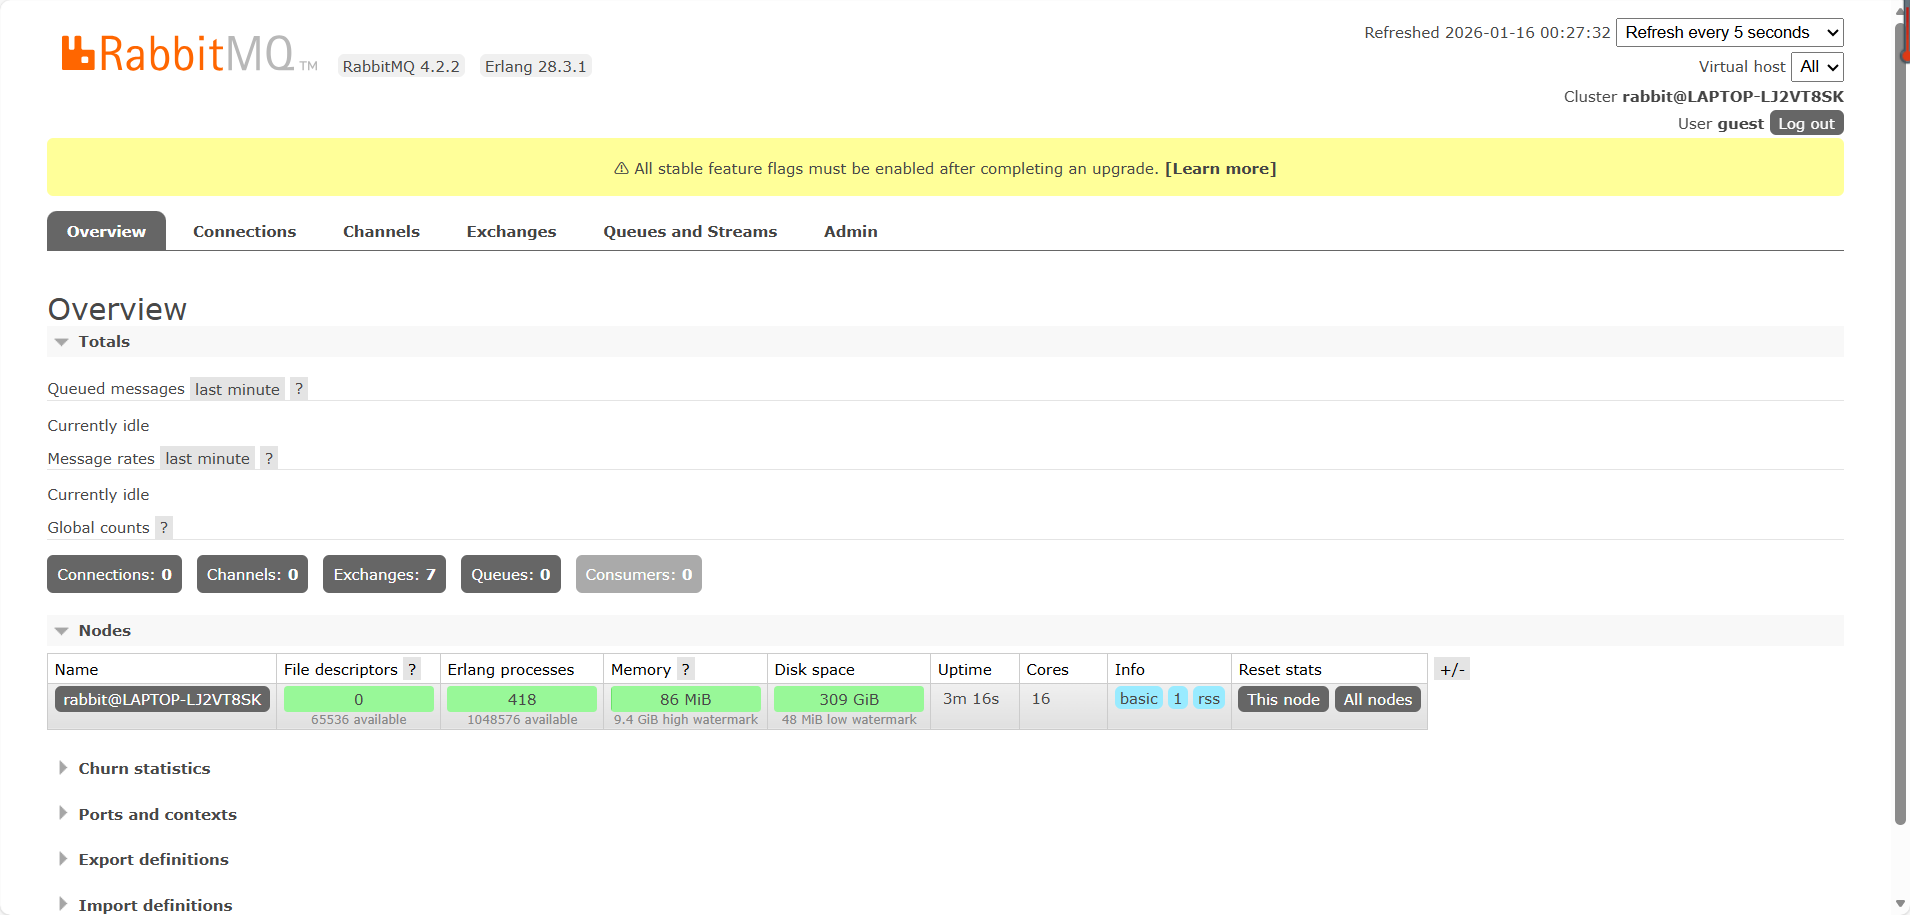
Task: Open the Virtual host dropdown
Action: pos(1817,66)
